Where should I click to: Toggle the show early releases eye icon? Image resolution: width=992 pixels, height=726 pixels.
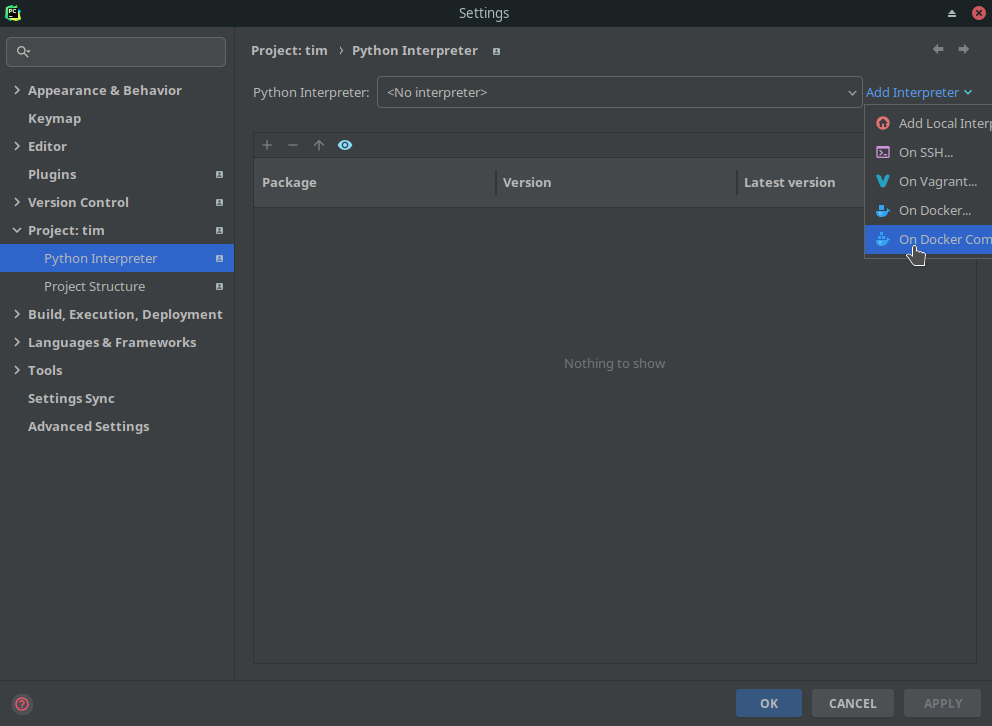[345, 145]
